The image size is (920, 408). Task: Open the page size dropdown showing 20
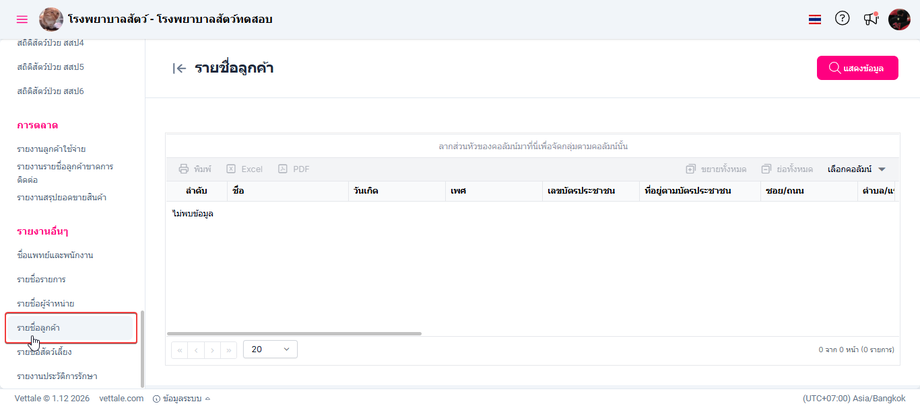270,349
